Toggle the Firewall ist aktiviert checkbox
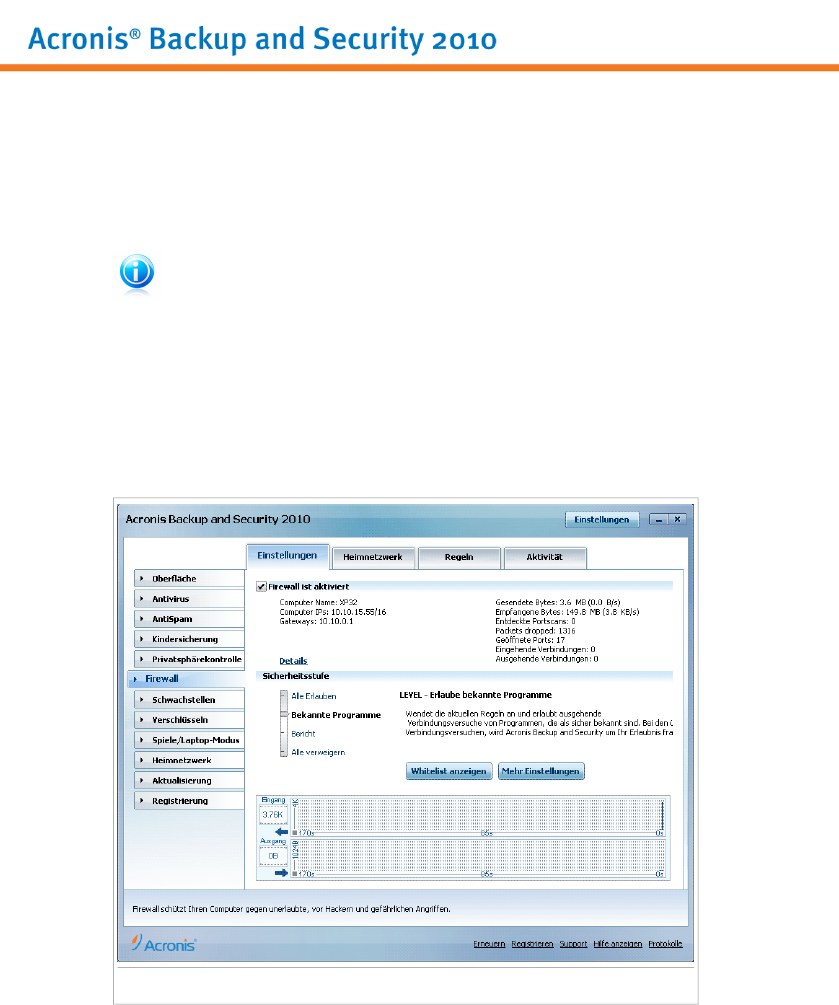This screenshot has width=839, height=1005. click(262, 586)
